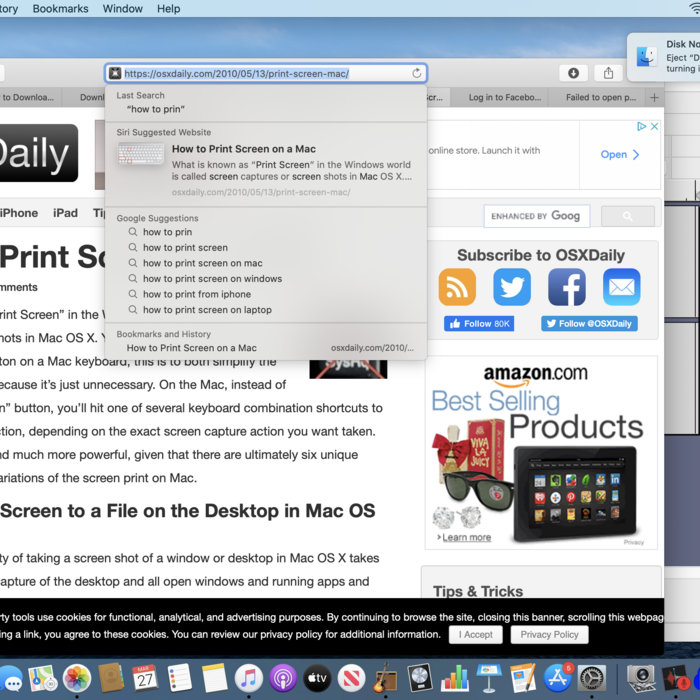Click the 'Follow @OSXDaily' Twitter button
The width and height of the screenshot is (700, 700).
point(589,324)
